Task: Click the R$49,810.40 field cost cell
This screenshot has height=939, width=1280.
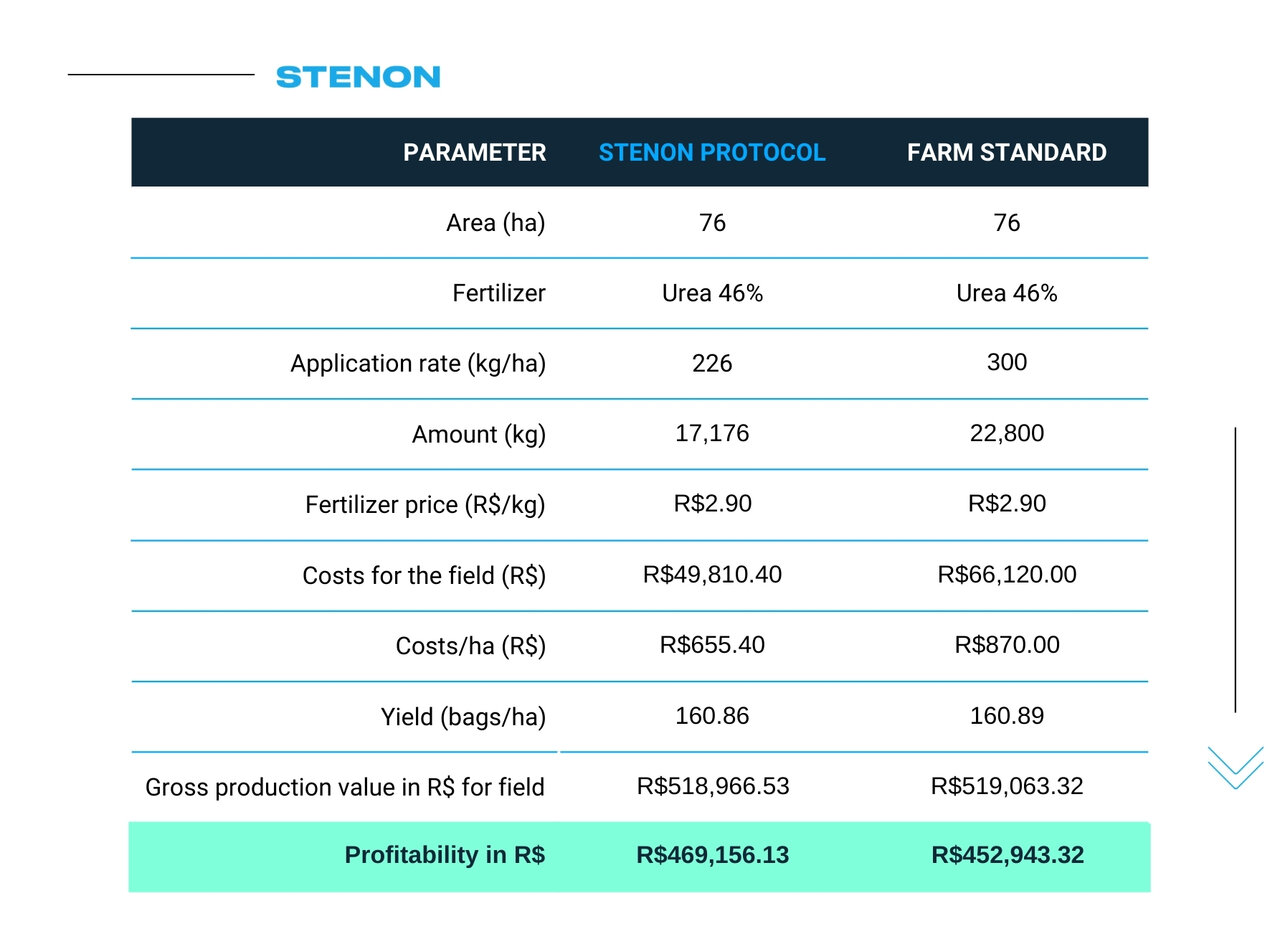Action: coord(712,575)
